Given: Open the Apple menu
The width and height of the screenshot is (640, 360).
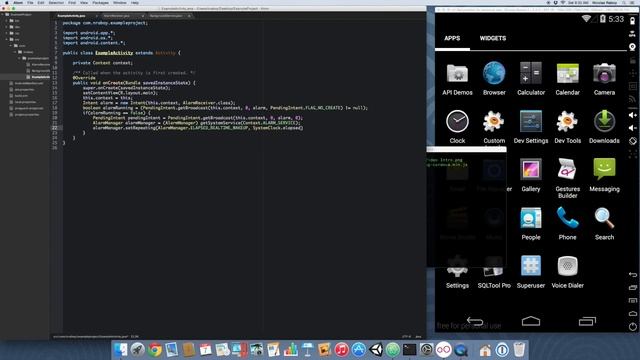Looking at the screenshot, I should pos(7,3).
